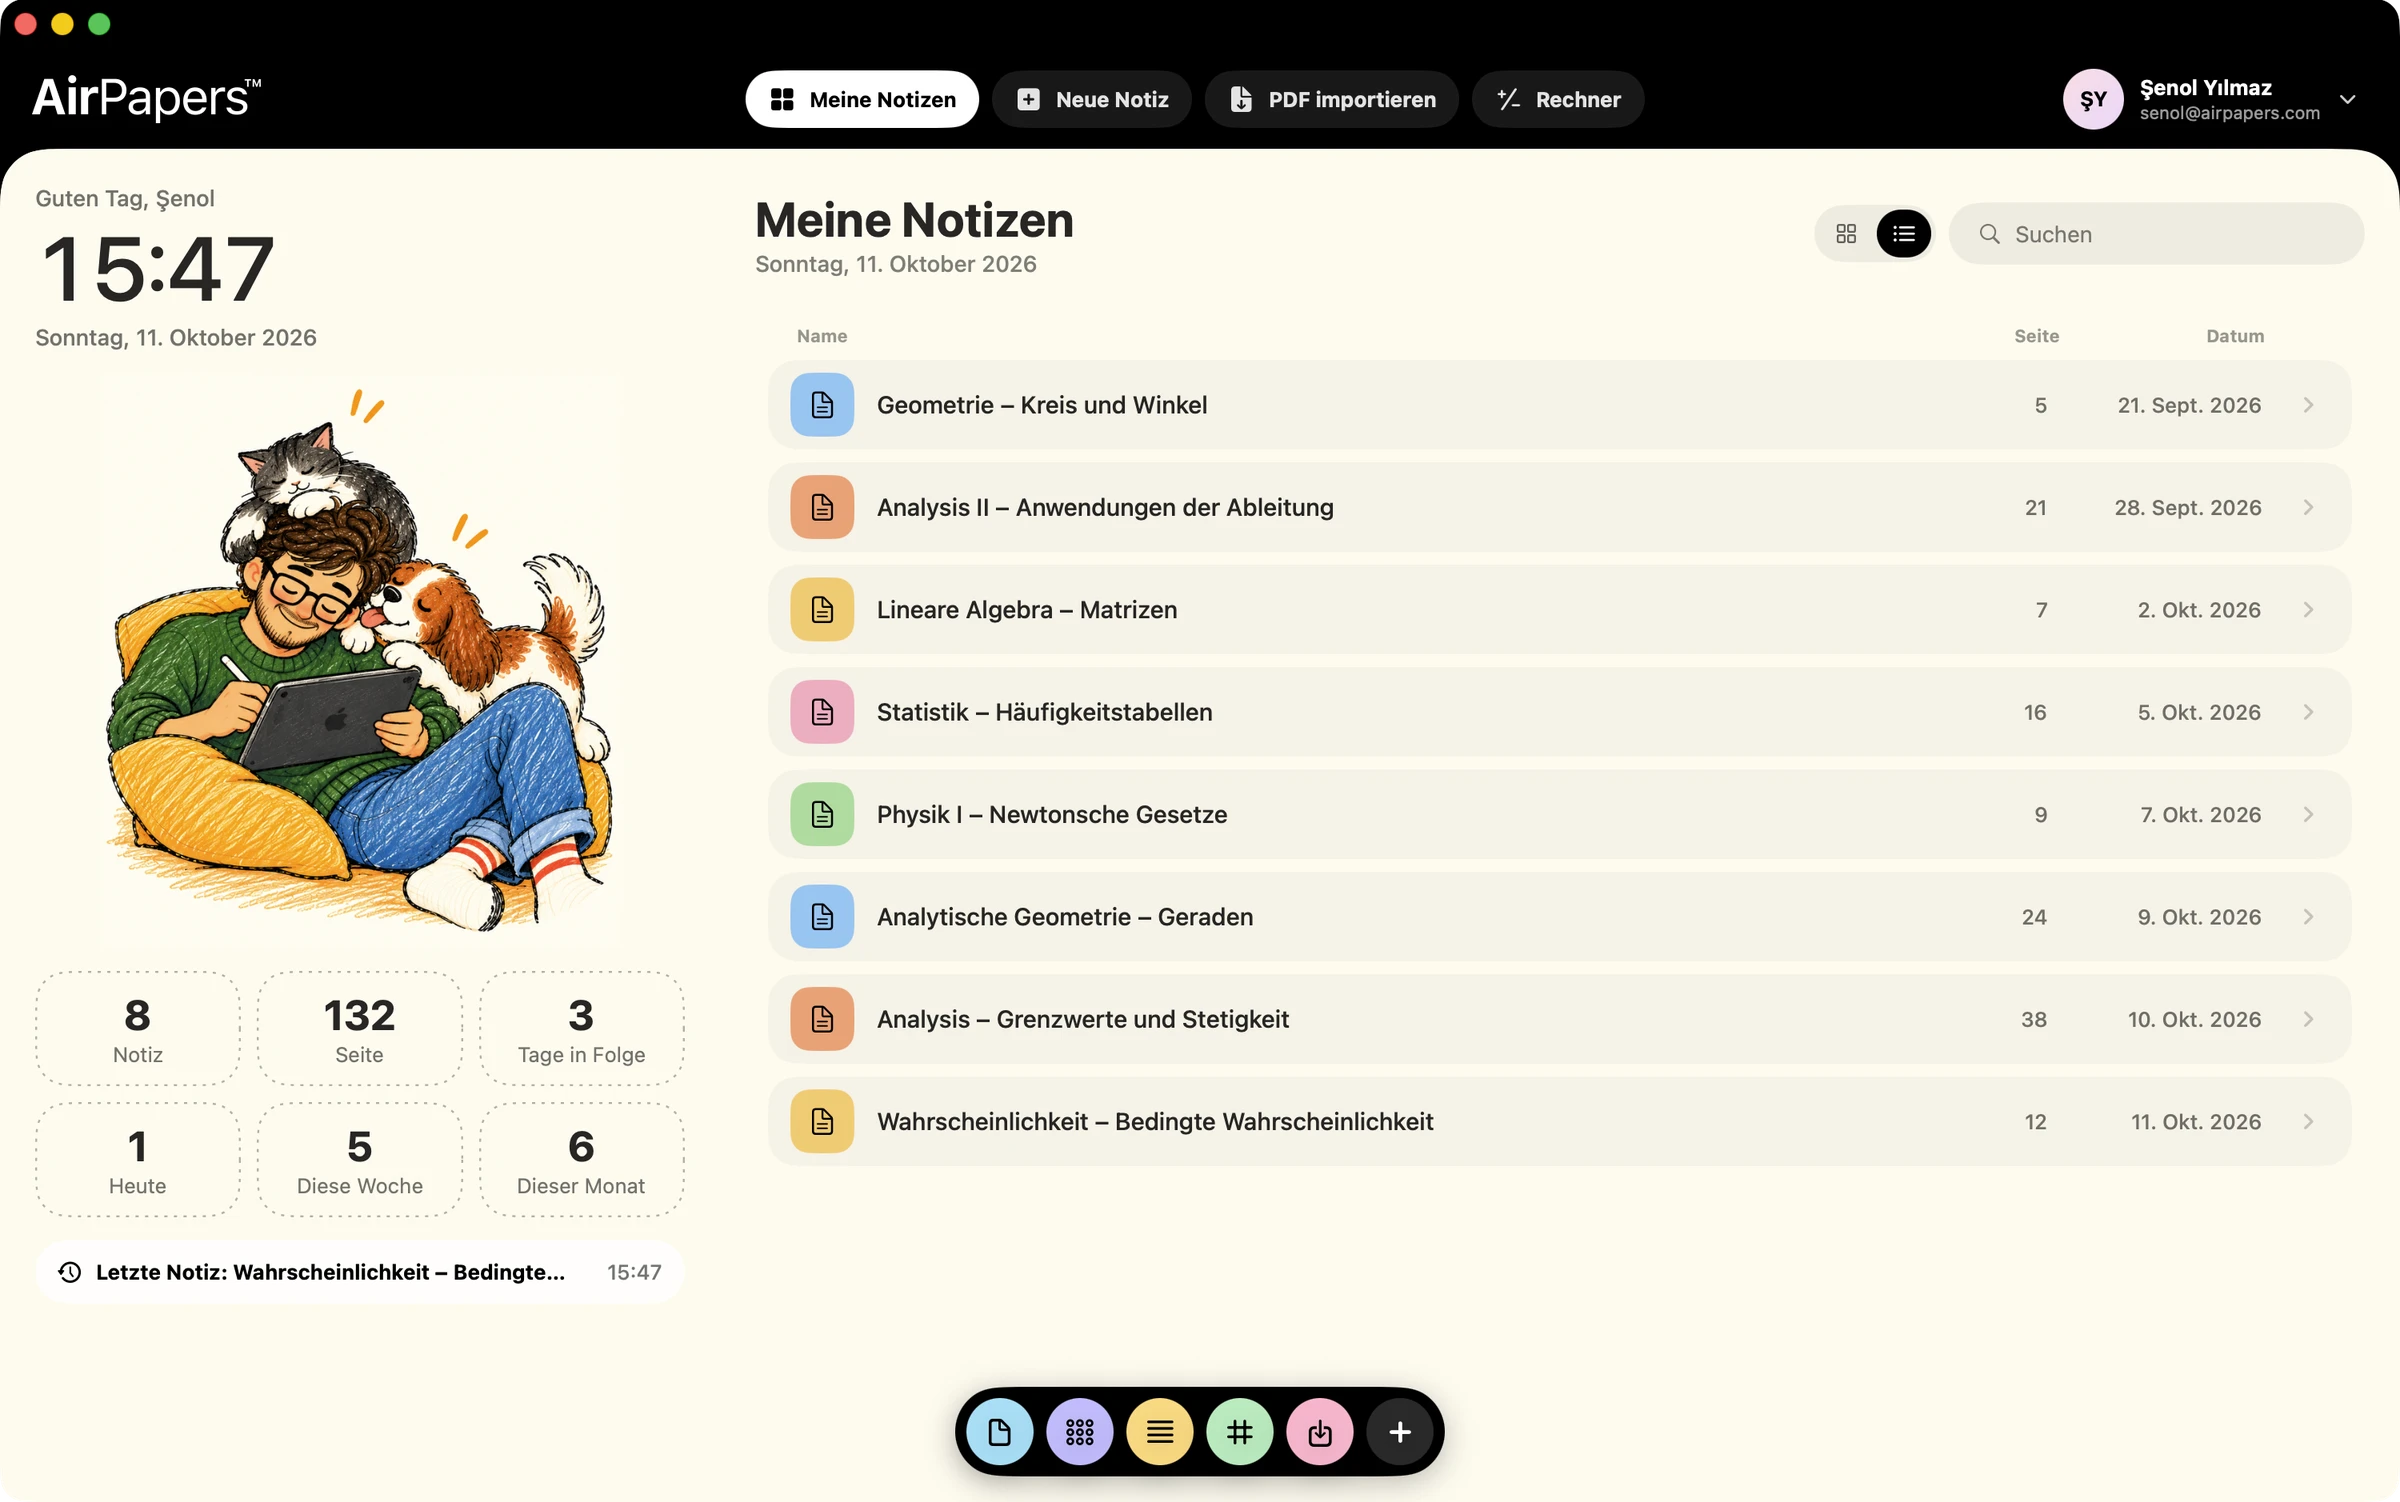The image size is (2400, 1502).
Task: Click the Analytische Geometrie – Geraden document icon
Action: tap(822, 917)
